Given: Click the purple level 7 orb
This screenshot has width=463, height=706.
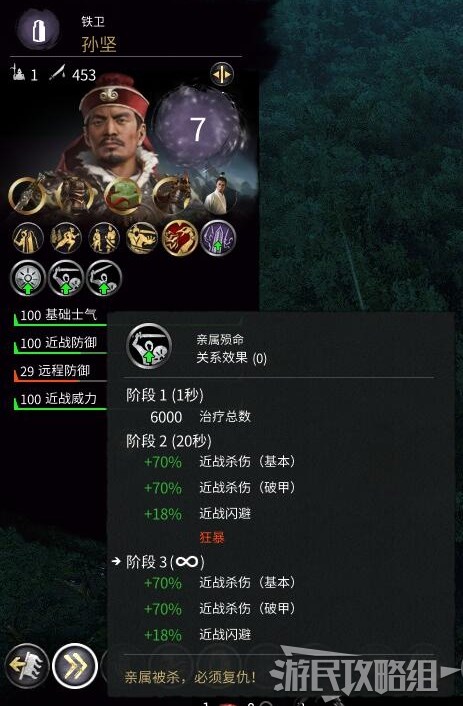Looking at the screenshot, I should [x=198, y=127].
